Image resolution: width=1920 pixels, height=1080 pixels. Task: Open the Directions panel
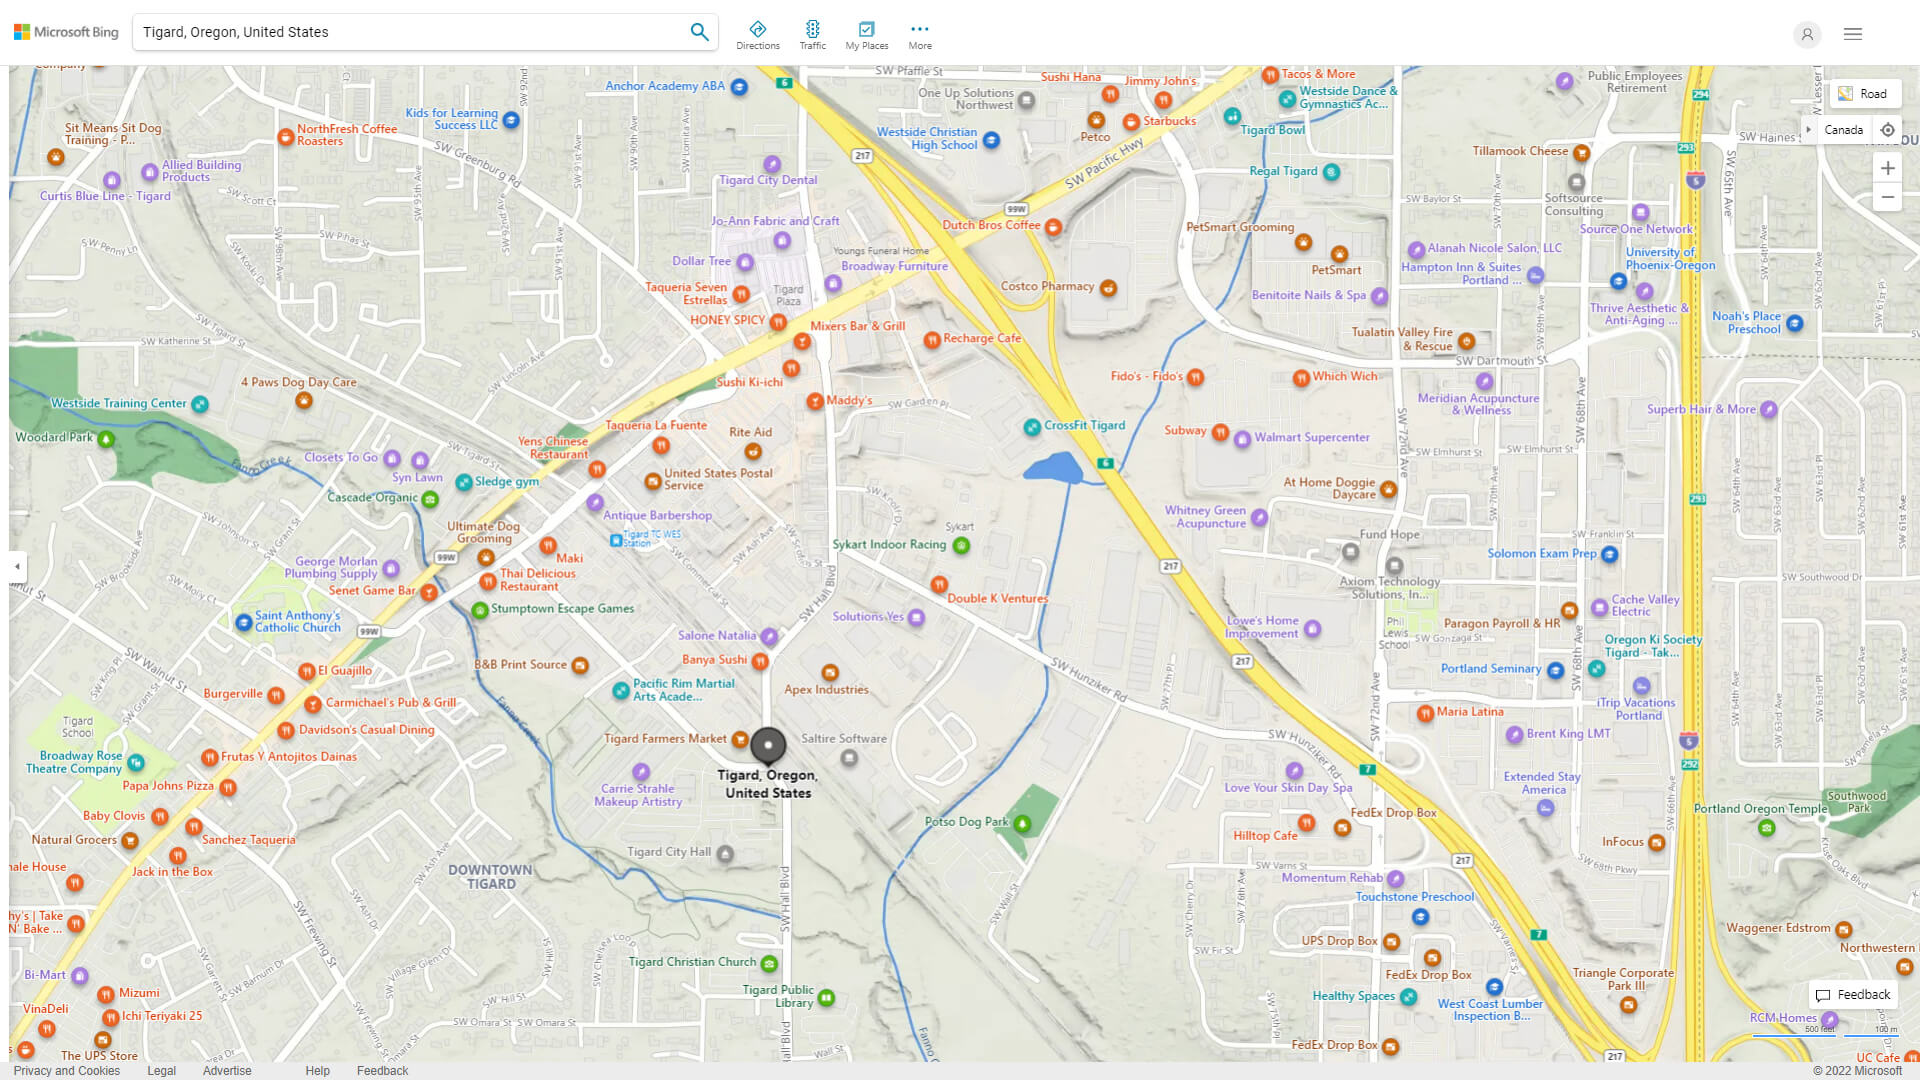tap(758, 33)
